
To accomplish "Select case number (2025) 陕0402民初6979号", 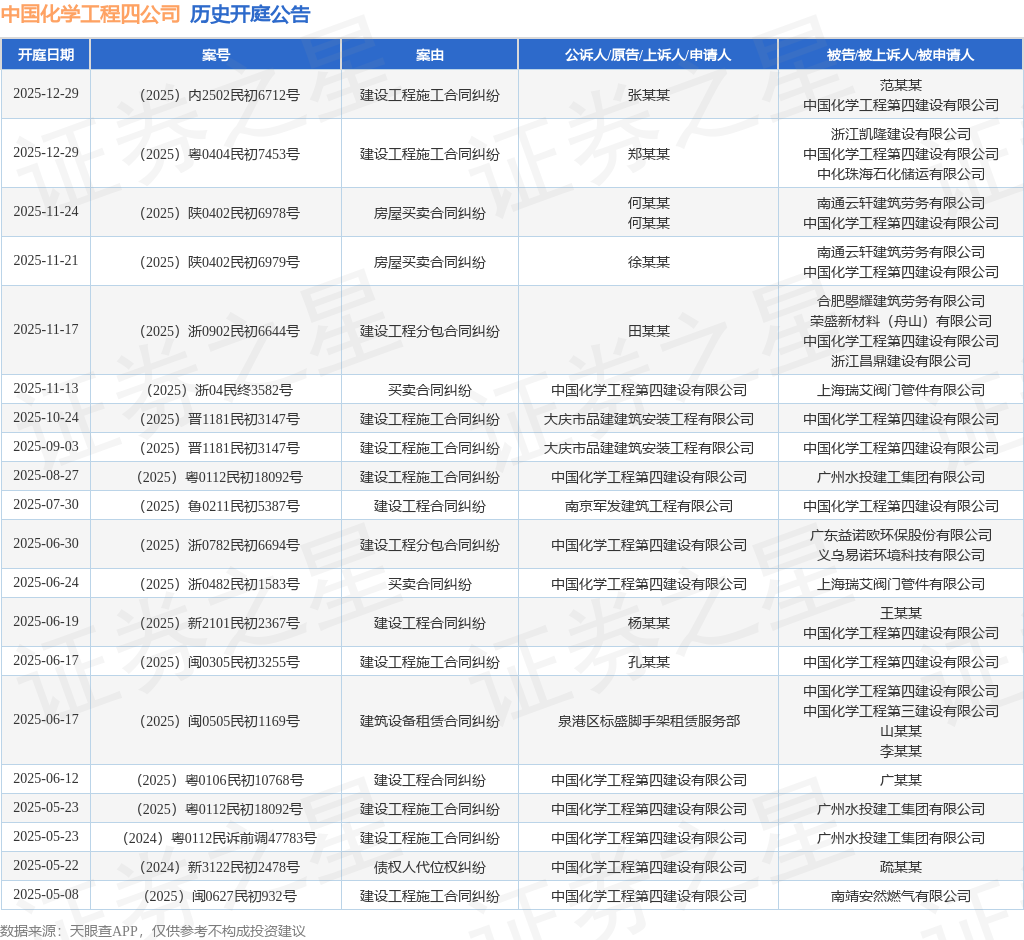I will tap(219, 262).
